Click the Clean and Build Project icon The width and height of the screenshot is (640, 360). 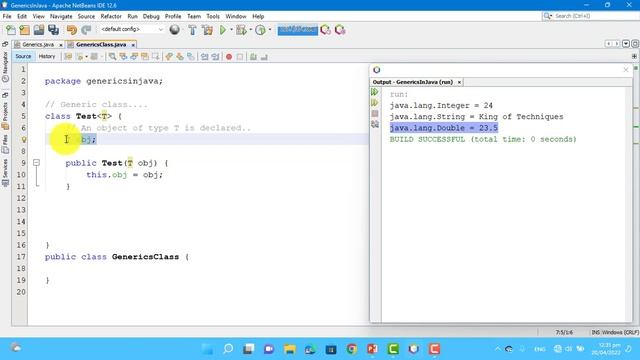207,30
